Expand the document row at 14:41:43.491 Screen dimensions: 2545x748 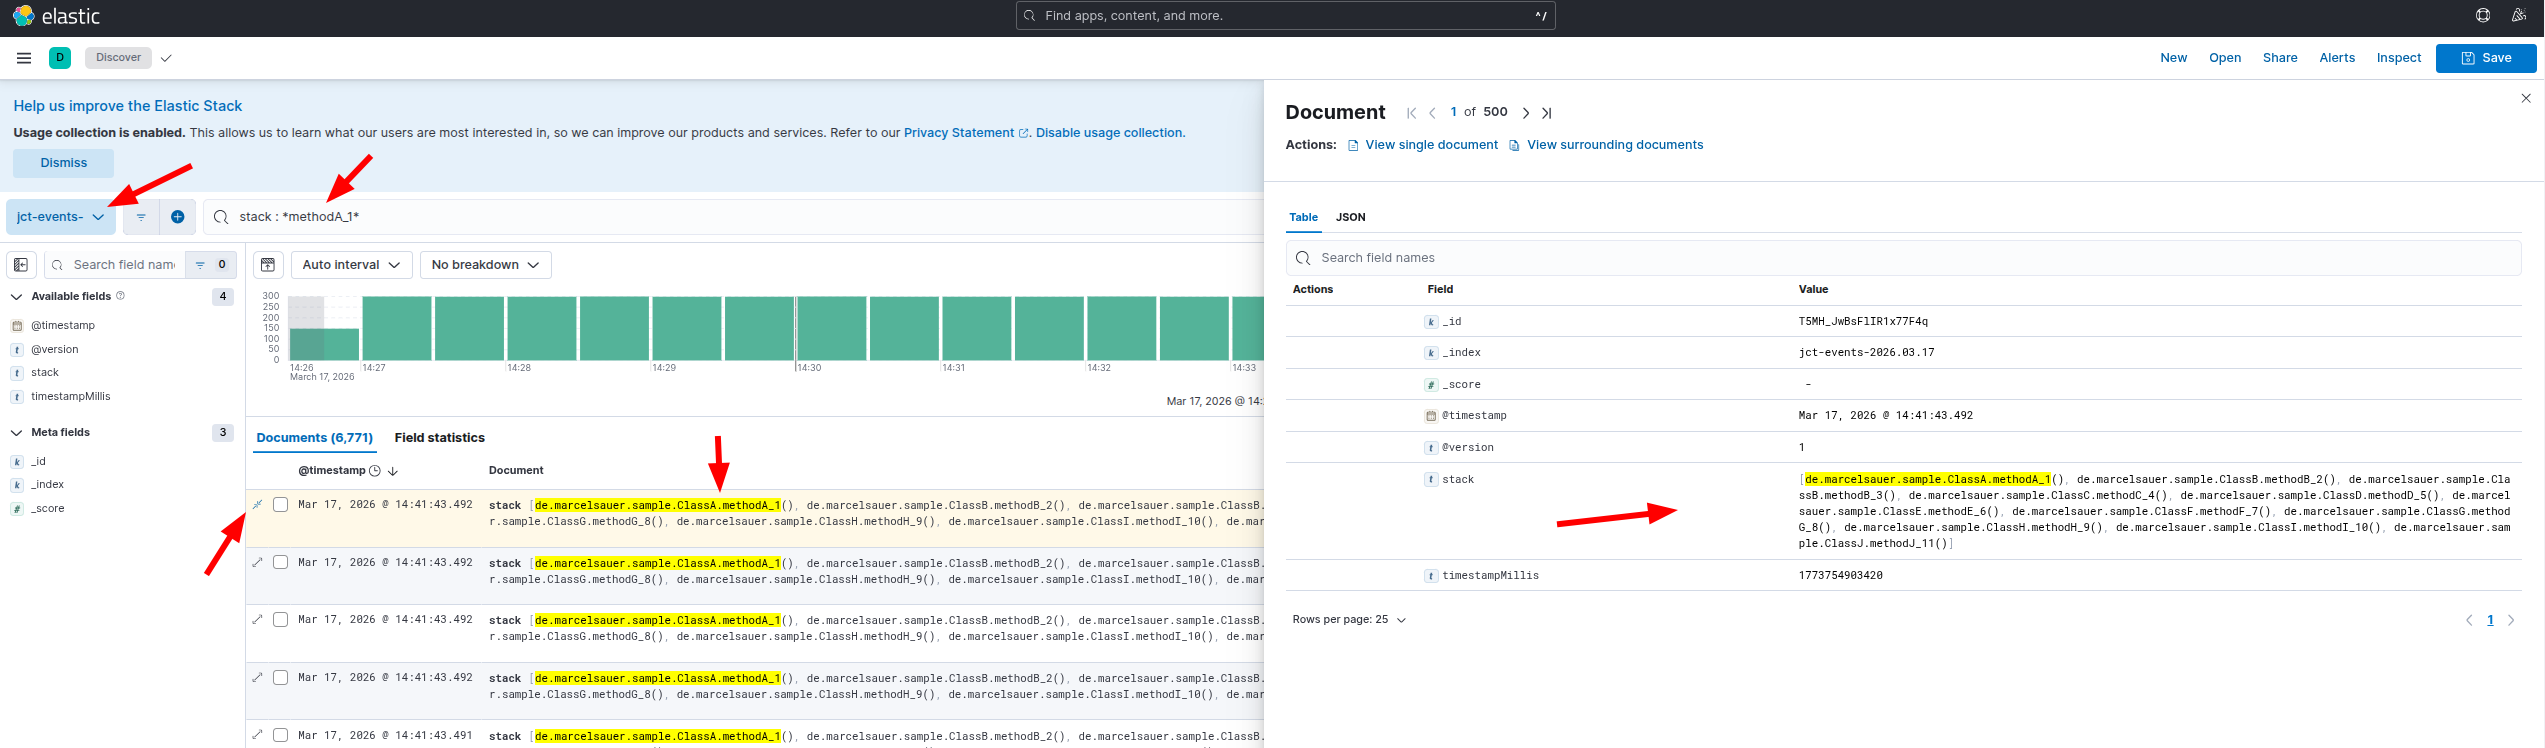257,735
